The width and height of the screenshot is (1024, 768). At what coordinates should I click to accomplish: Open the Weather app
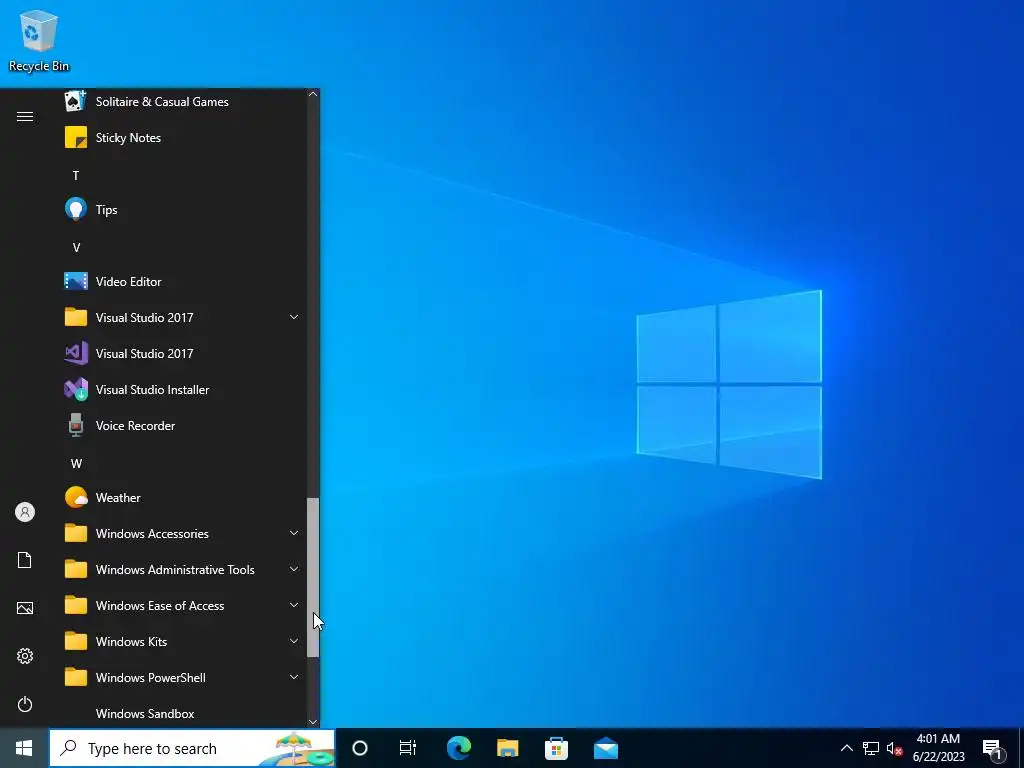pyautogui.click(x=183, y=498)
